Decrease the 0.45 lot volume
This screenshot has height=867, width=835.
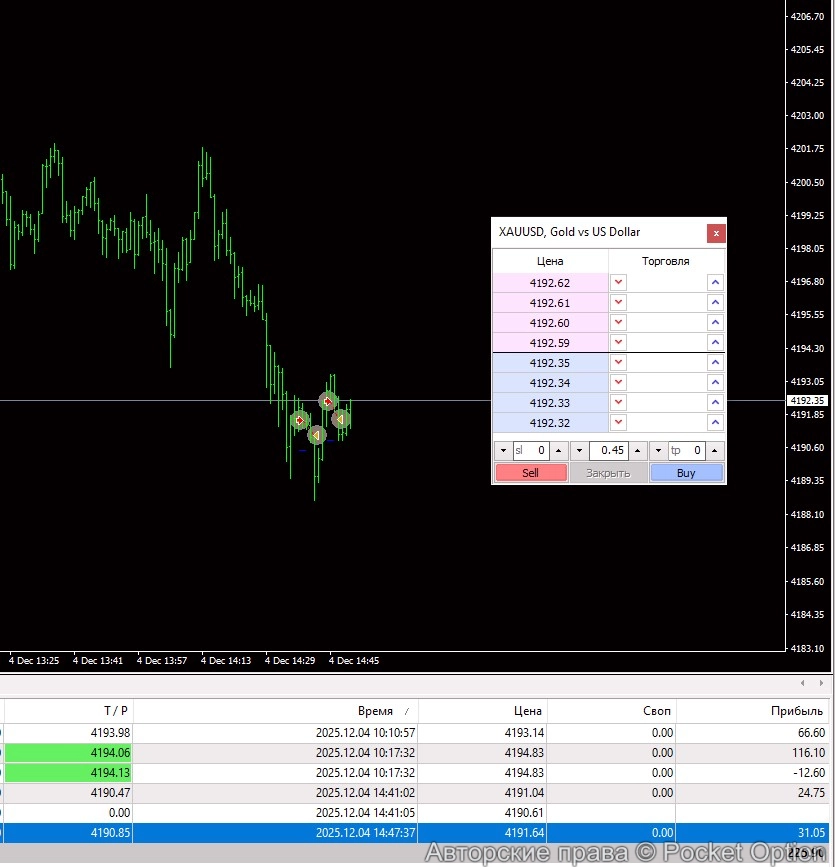click(579, 451)
